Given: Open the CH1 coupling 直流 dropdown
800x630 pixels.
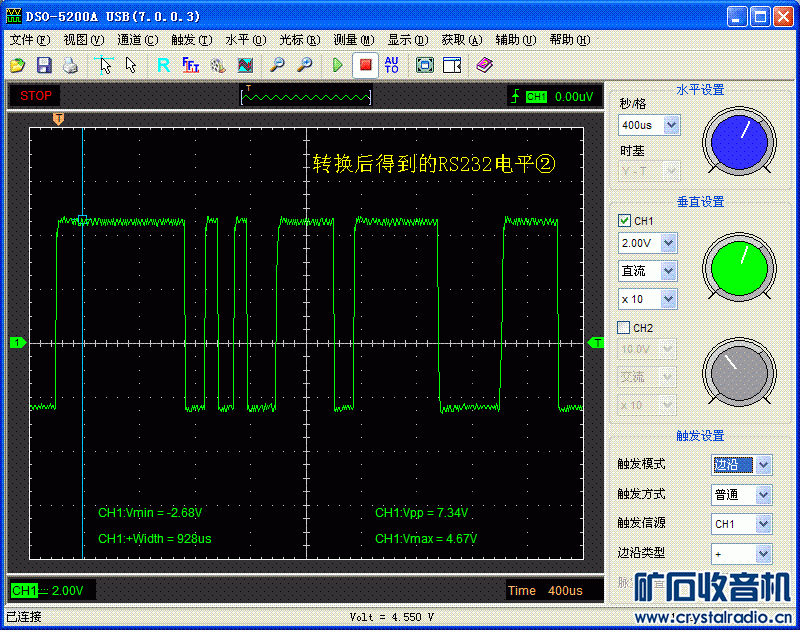Looking at the screenshot, I should [668, 271].
